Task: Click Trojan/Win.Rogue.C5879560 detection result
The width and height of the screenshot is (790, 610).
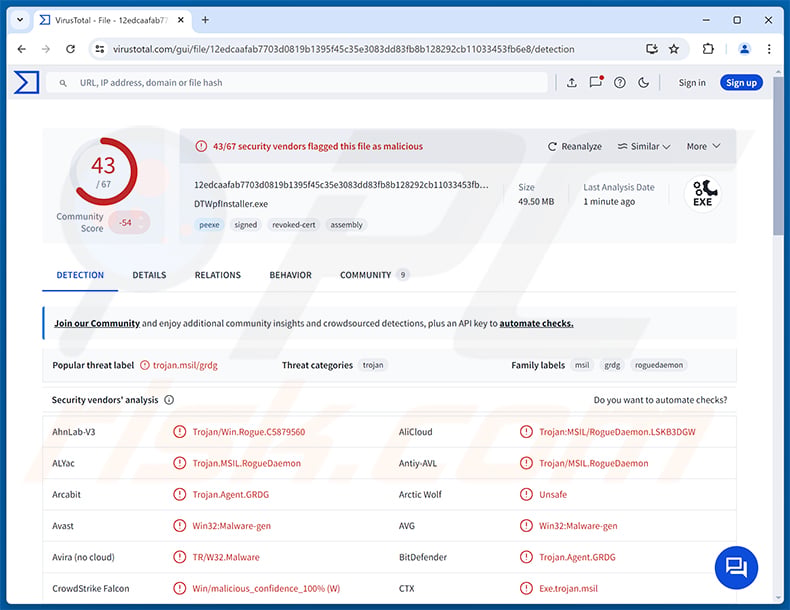Action: click(x=248, y=432)
